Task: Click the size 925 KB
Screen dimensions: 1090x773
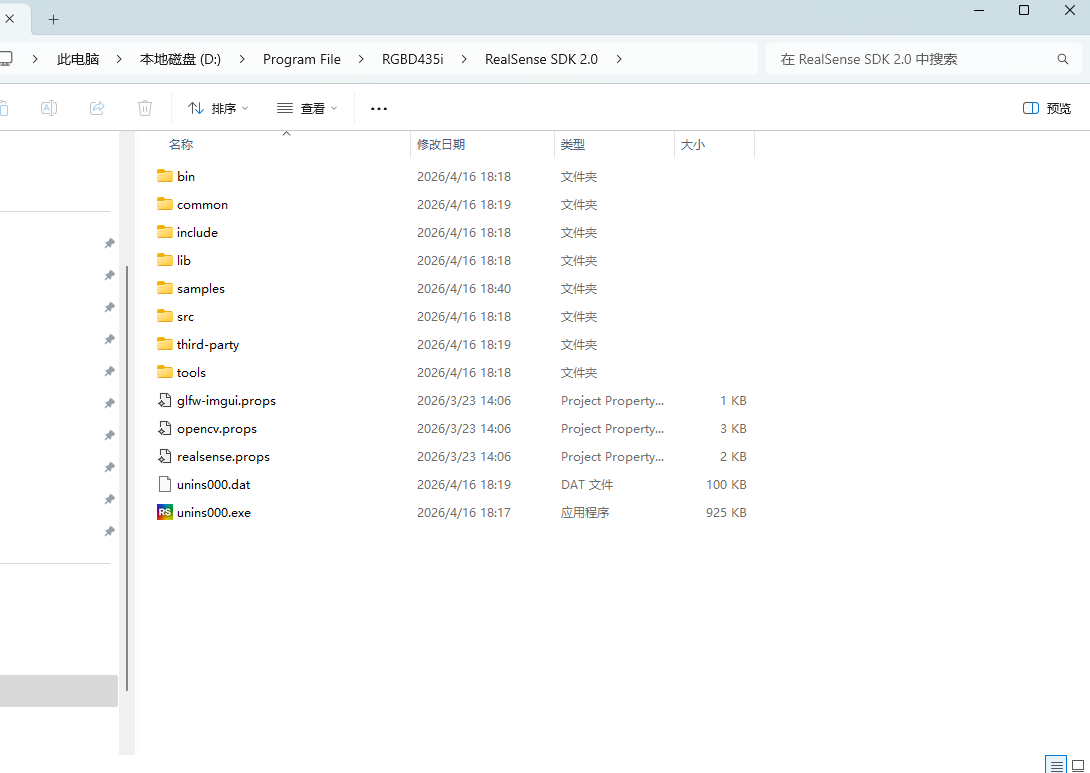Action: click(726, 512)
